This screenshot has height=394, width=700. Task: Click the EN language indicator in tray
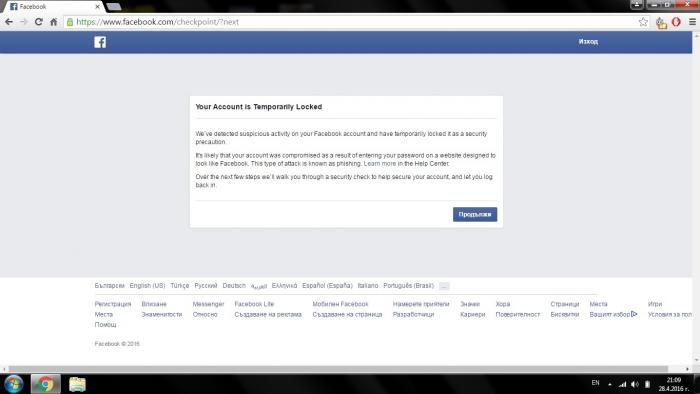[x=595, y=383]
